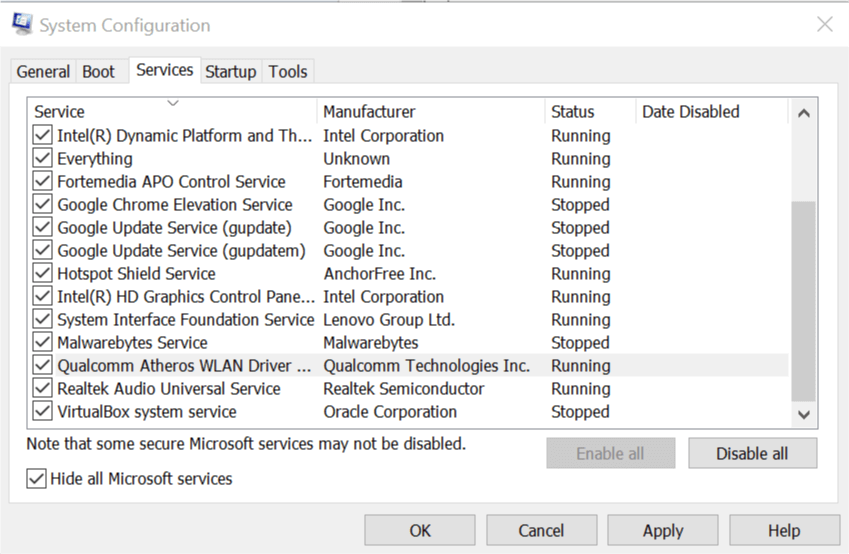Toggle the Hide all Microsoft services checkbox

coord(37,479)
